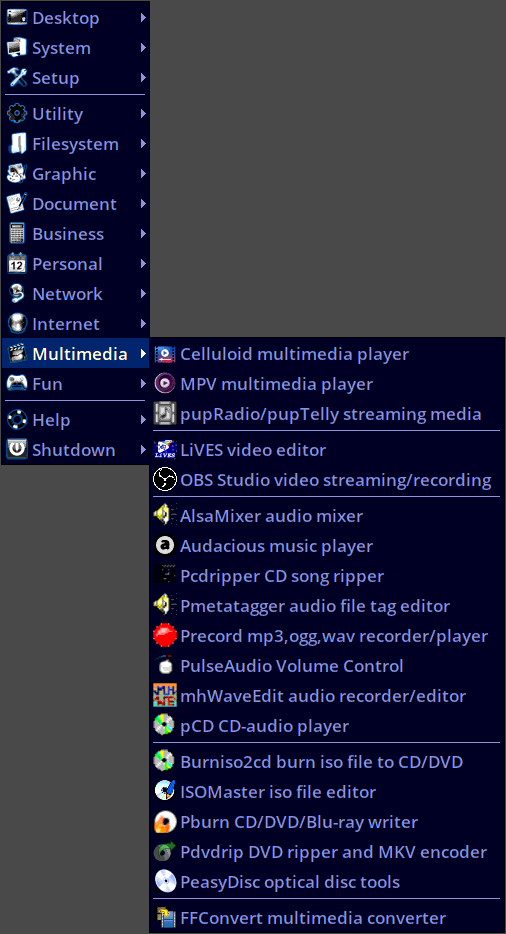Viewport: 506px width, 934px height.
Task: Open the Network menu category
Action: tap(75, 294)
